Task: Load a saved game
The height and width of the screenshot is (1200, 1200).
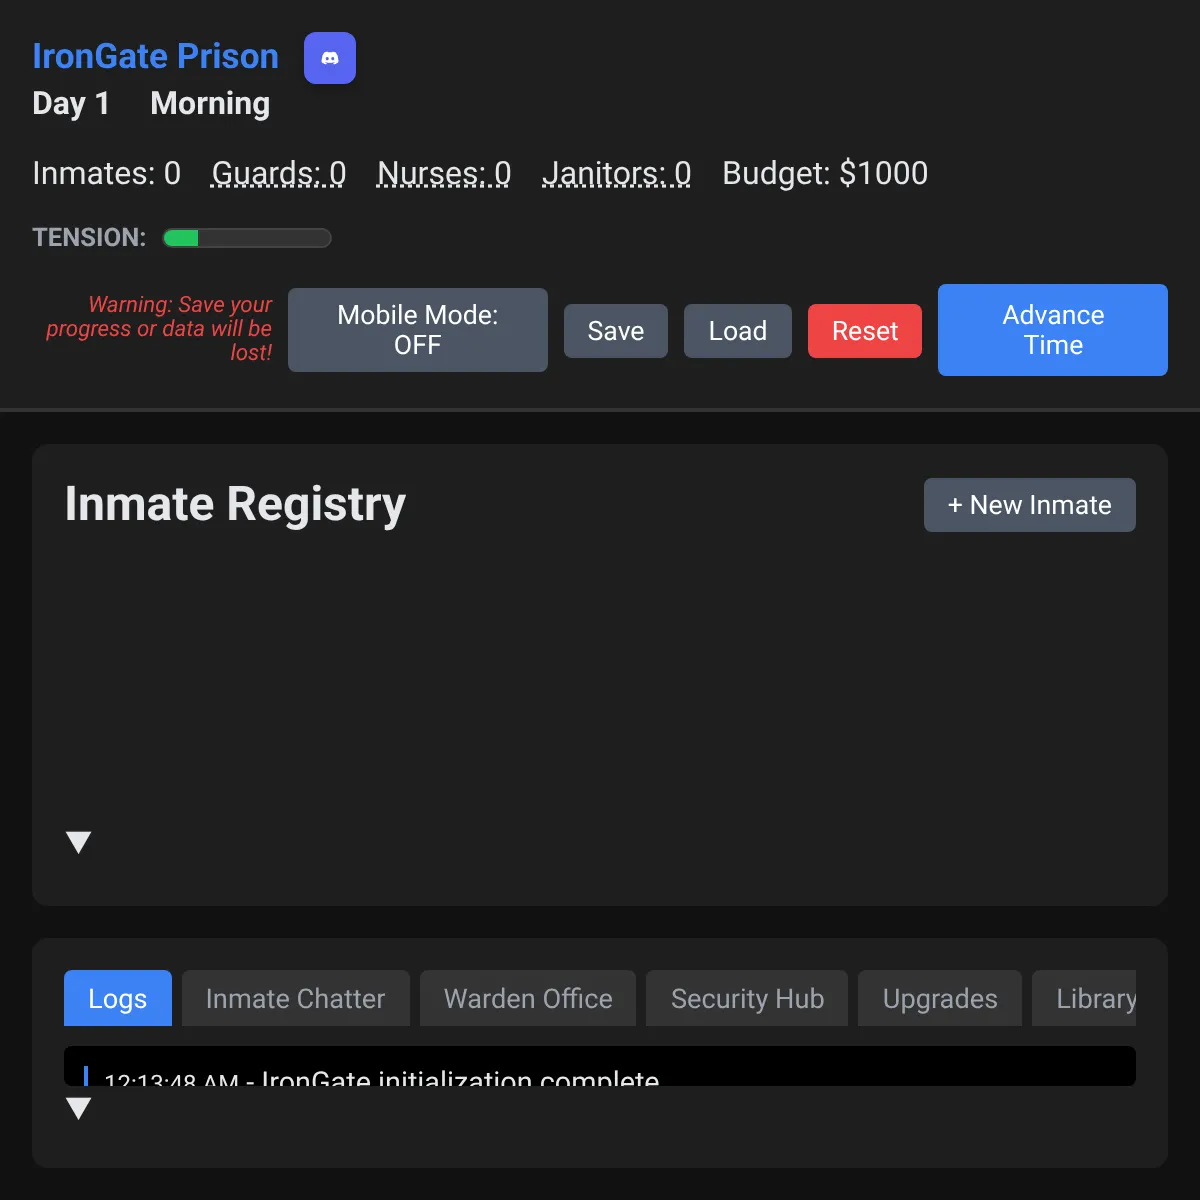Action: [x=737, y=330]
